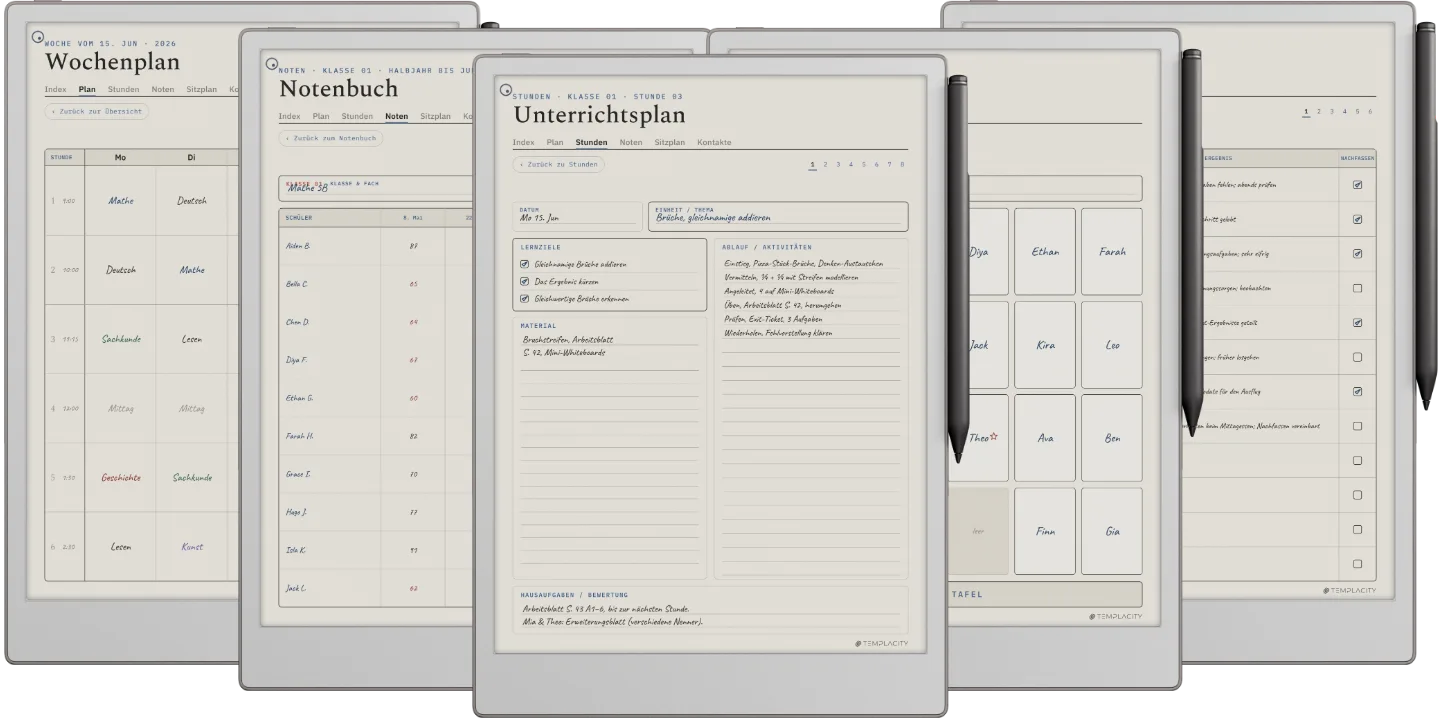Open Index tab in Unterrichtsplan

point(523,142)
